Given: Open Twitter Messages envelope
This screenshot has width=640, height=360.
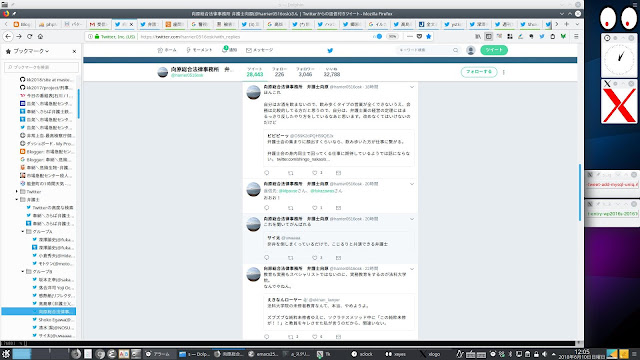Looking at the screenshot, I should (x=260, y=50).
